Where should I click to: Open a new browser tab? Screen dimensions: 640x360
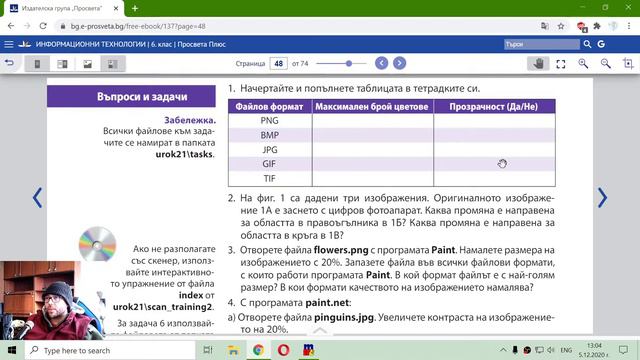135,8
